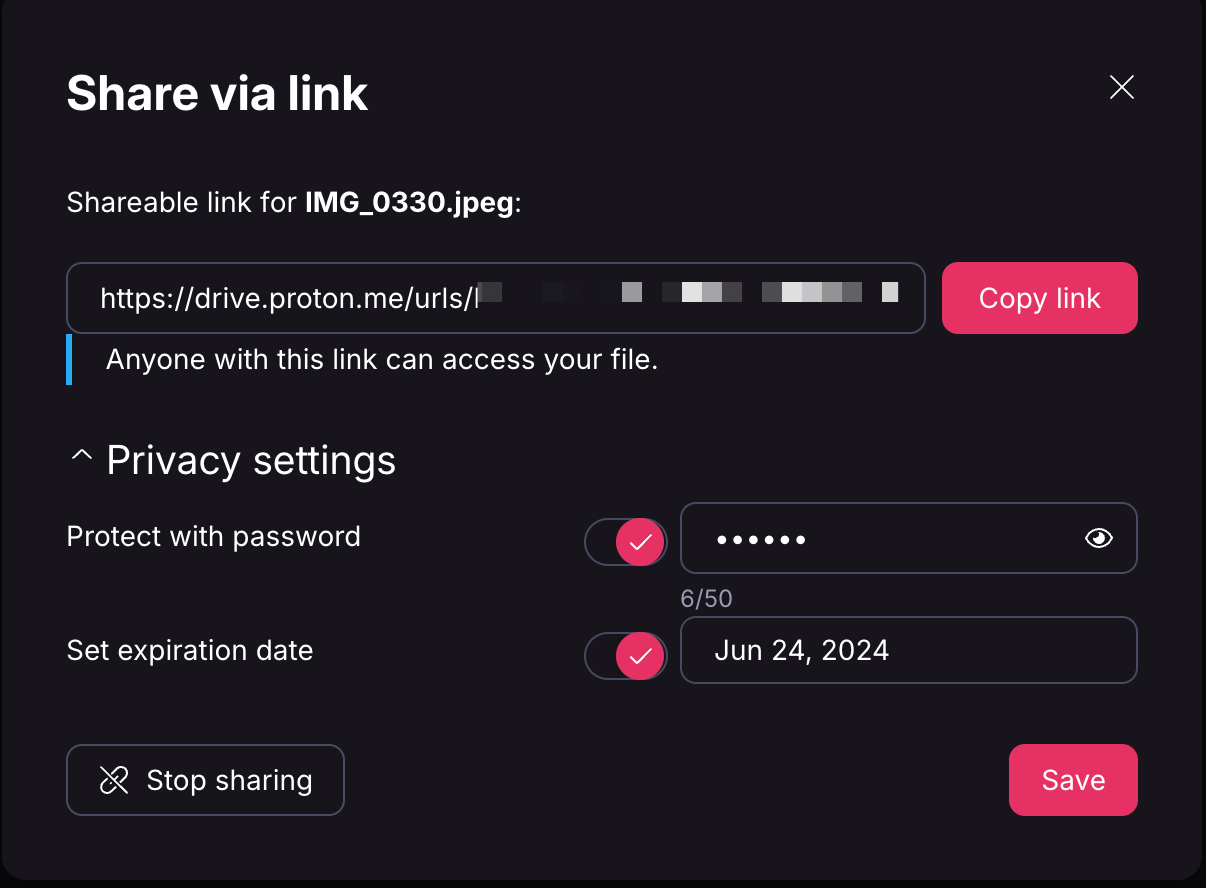Toggle password visibility in the password field

(x=1098, y=538)
